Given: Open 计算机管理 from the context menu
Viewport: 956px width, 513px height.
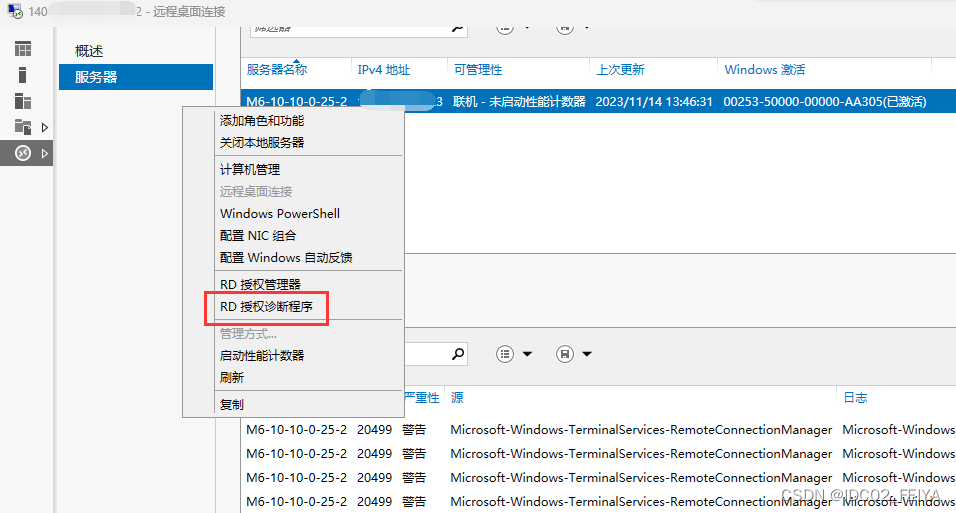Looking at the screenshot, I should pyautogui.click(x=250, y=170).
